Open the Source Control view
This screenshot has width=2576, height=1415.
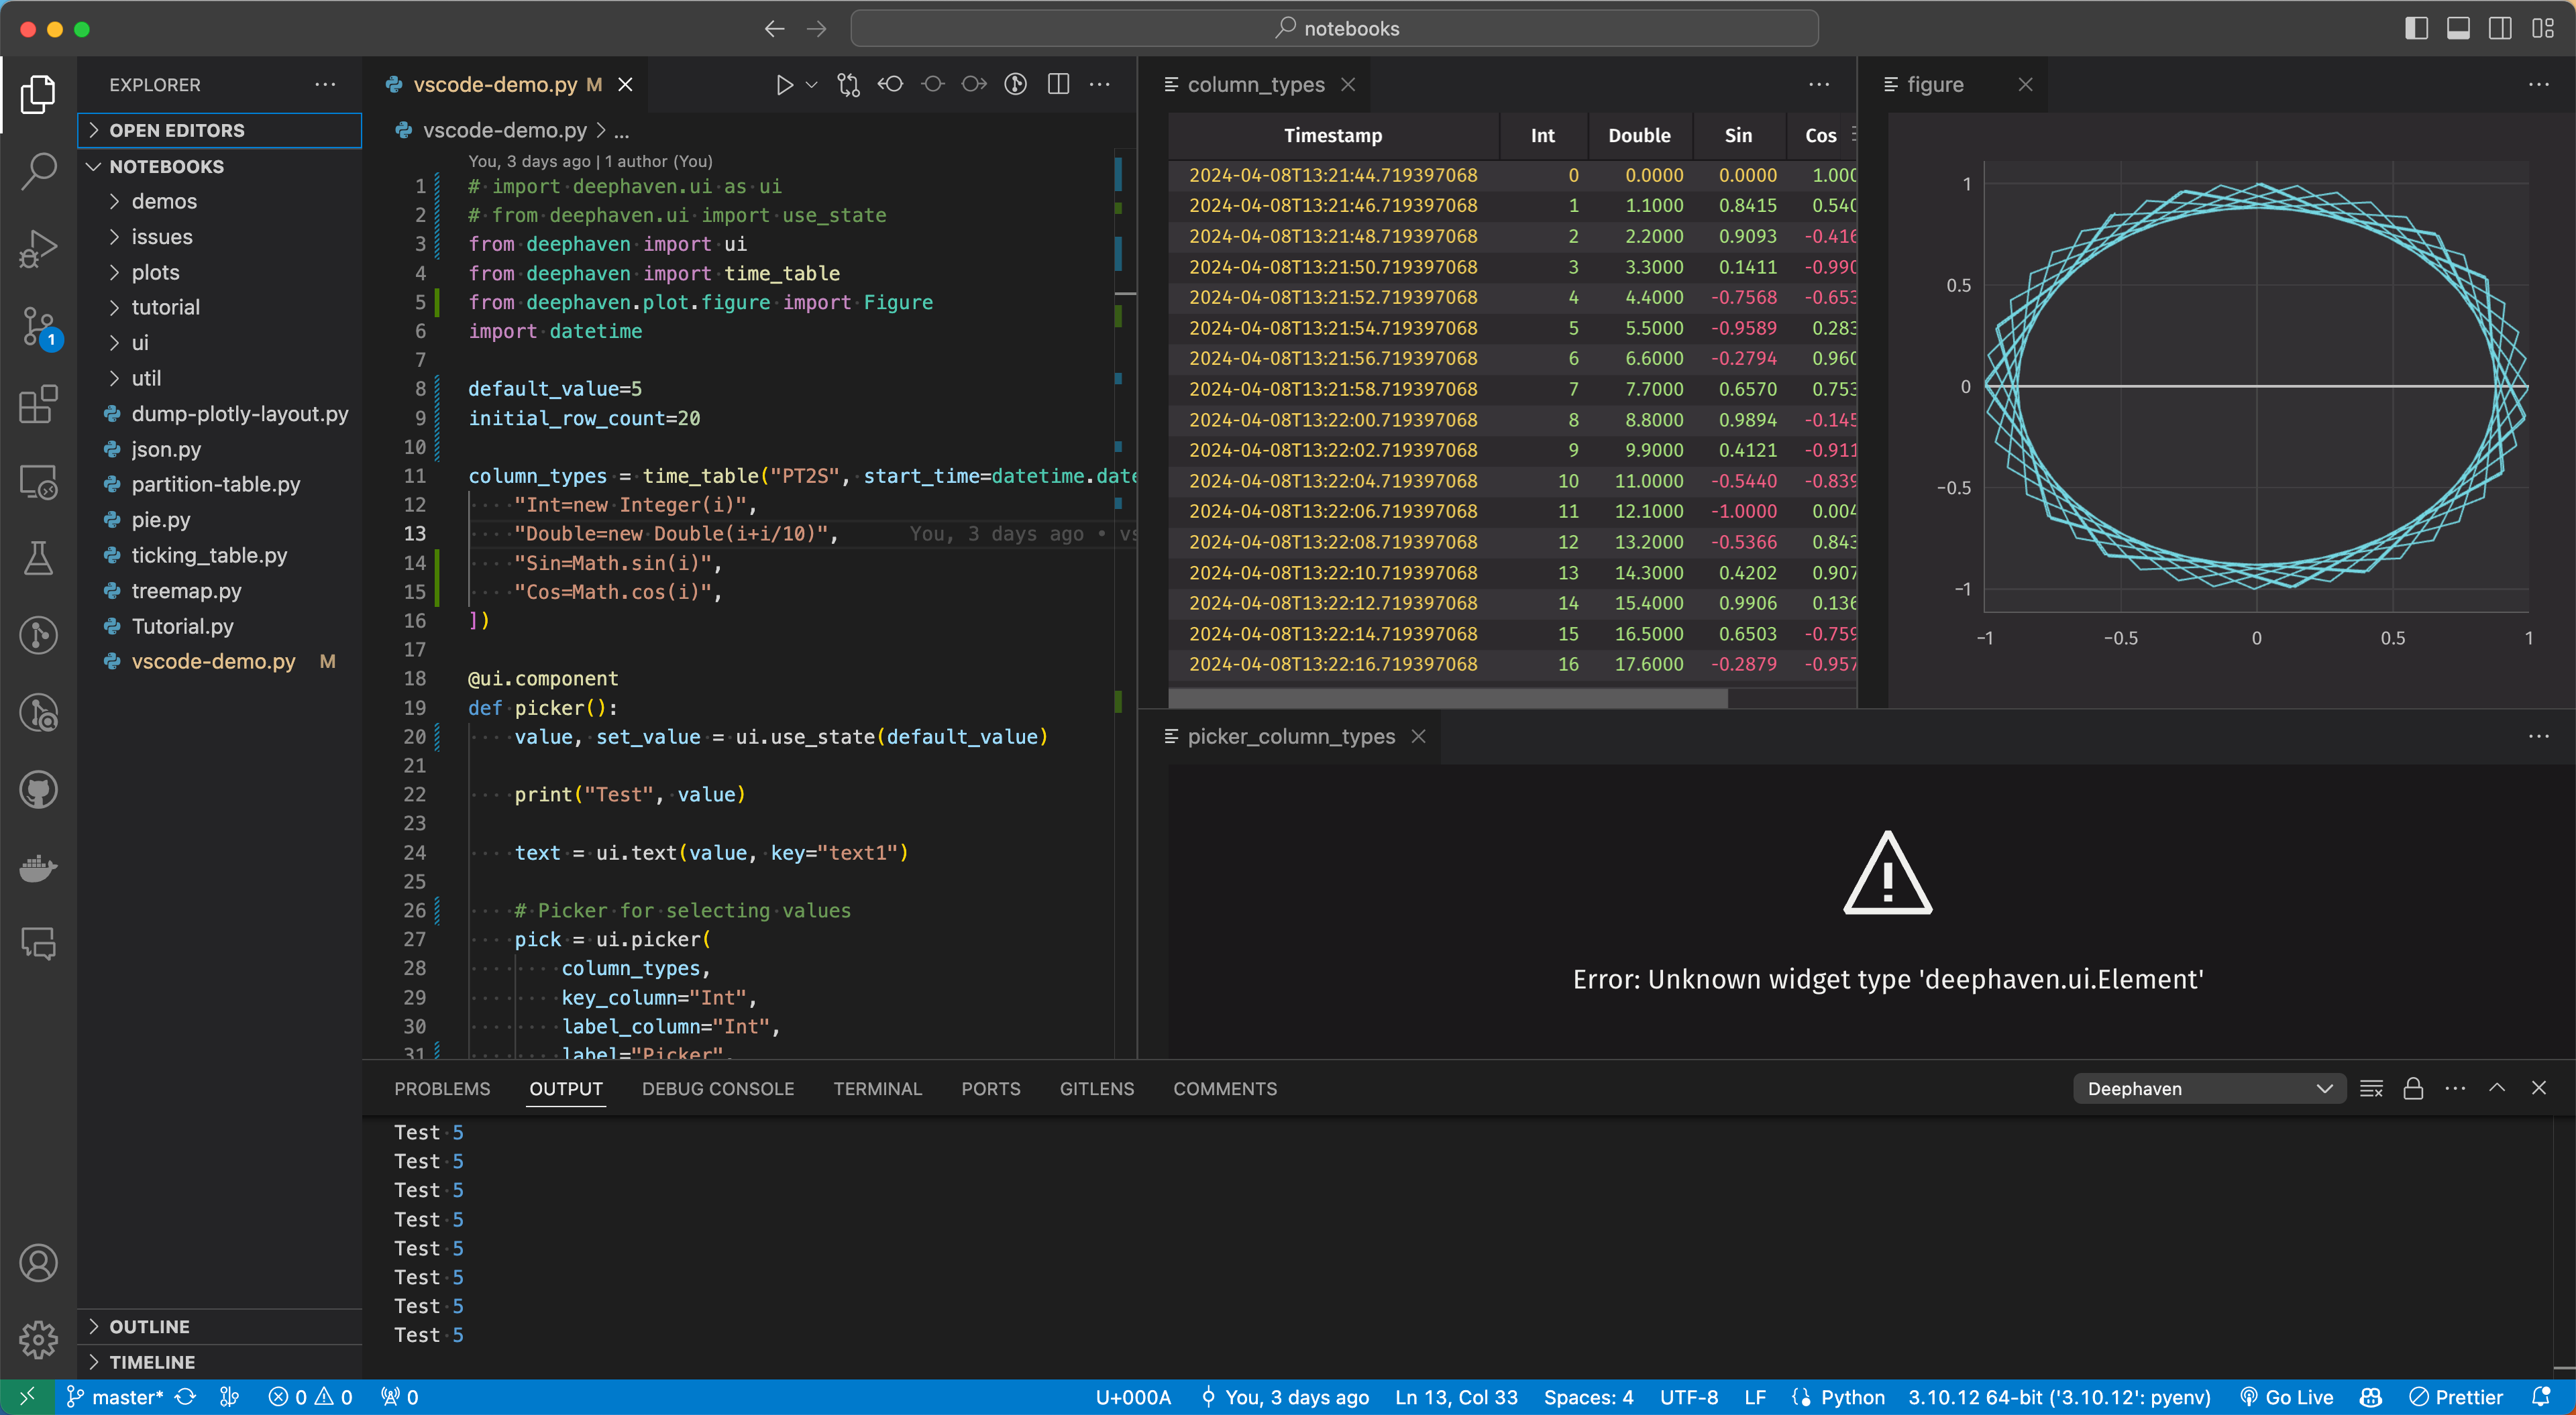38,326
